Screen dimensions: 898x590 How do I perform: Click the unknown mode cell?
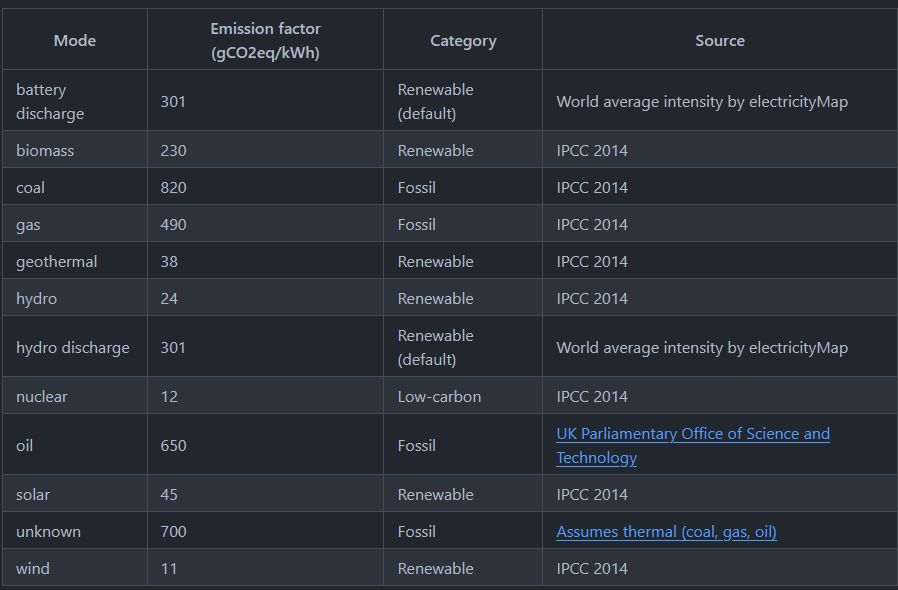click(47, 531)
